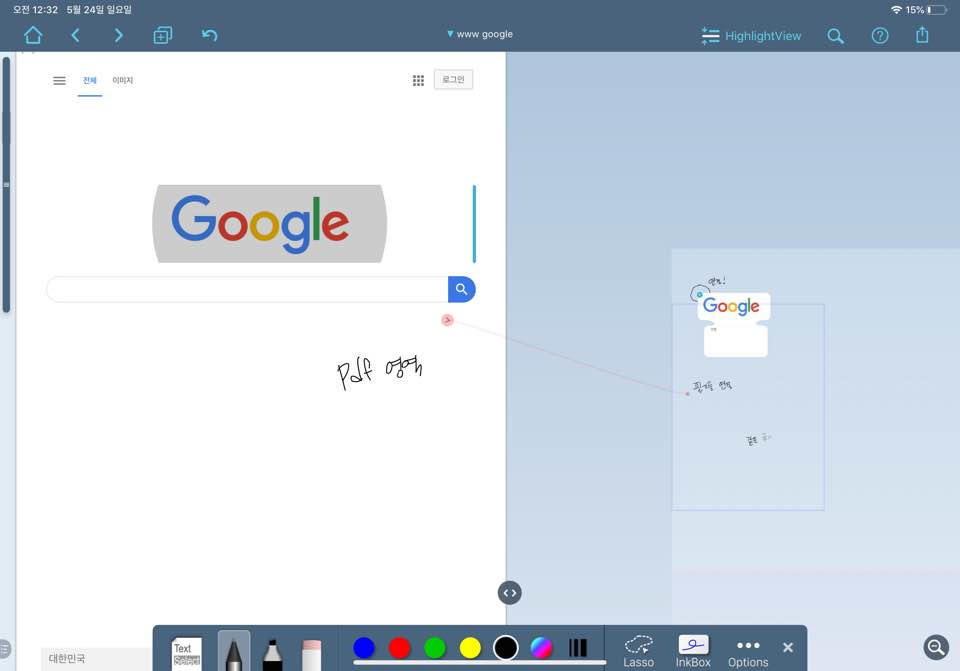Choose the black color swatch
Image resolution: width=960 pixels, height=671 pixels.
506,647
